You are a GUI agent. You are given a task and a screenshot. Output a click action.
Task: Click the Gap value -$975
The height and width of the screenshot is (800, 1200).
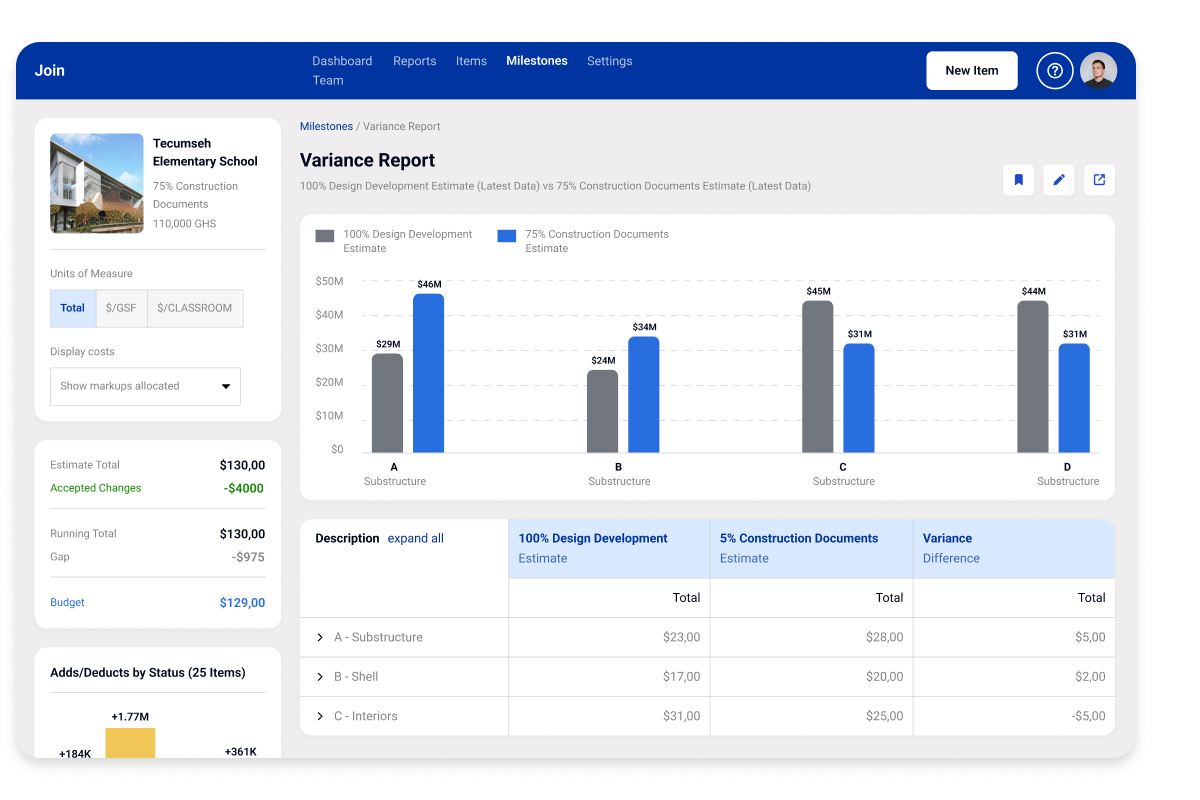[248, 557]
